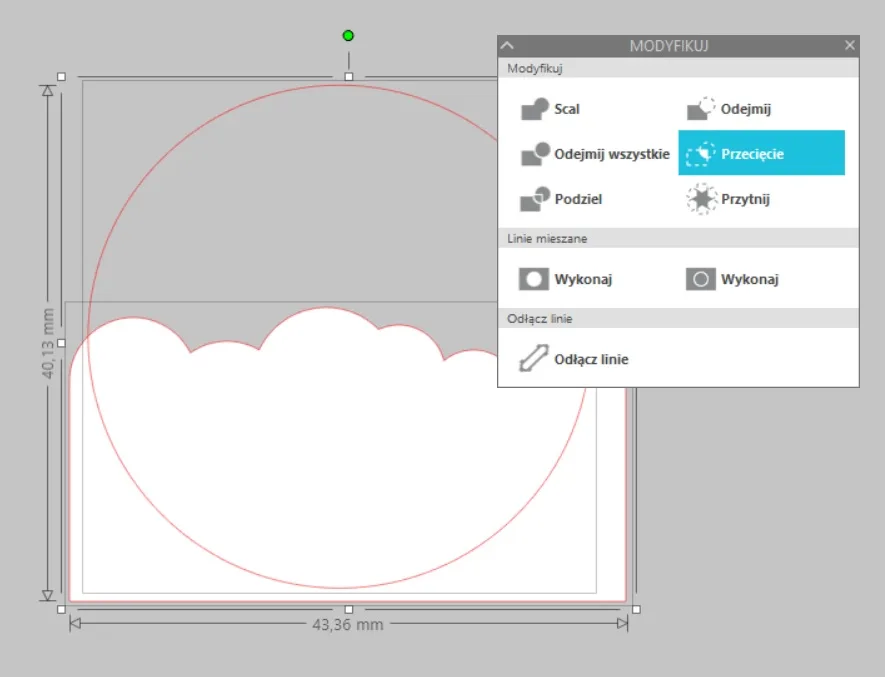Image resolution: width=885 pixels, height=677 pixels.
Task: Click the Scal (weld) icon
Action: [534, 109]
